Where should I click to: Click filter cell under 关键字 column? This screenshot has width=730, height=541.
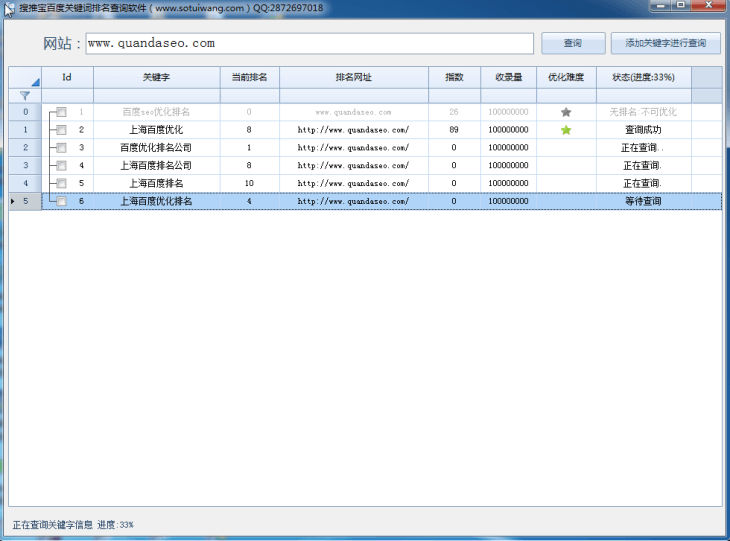point(156,96)
